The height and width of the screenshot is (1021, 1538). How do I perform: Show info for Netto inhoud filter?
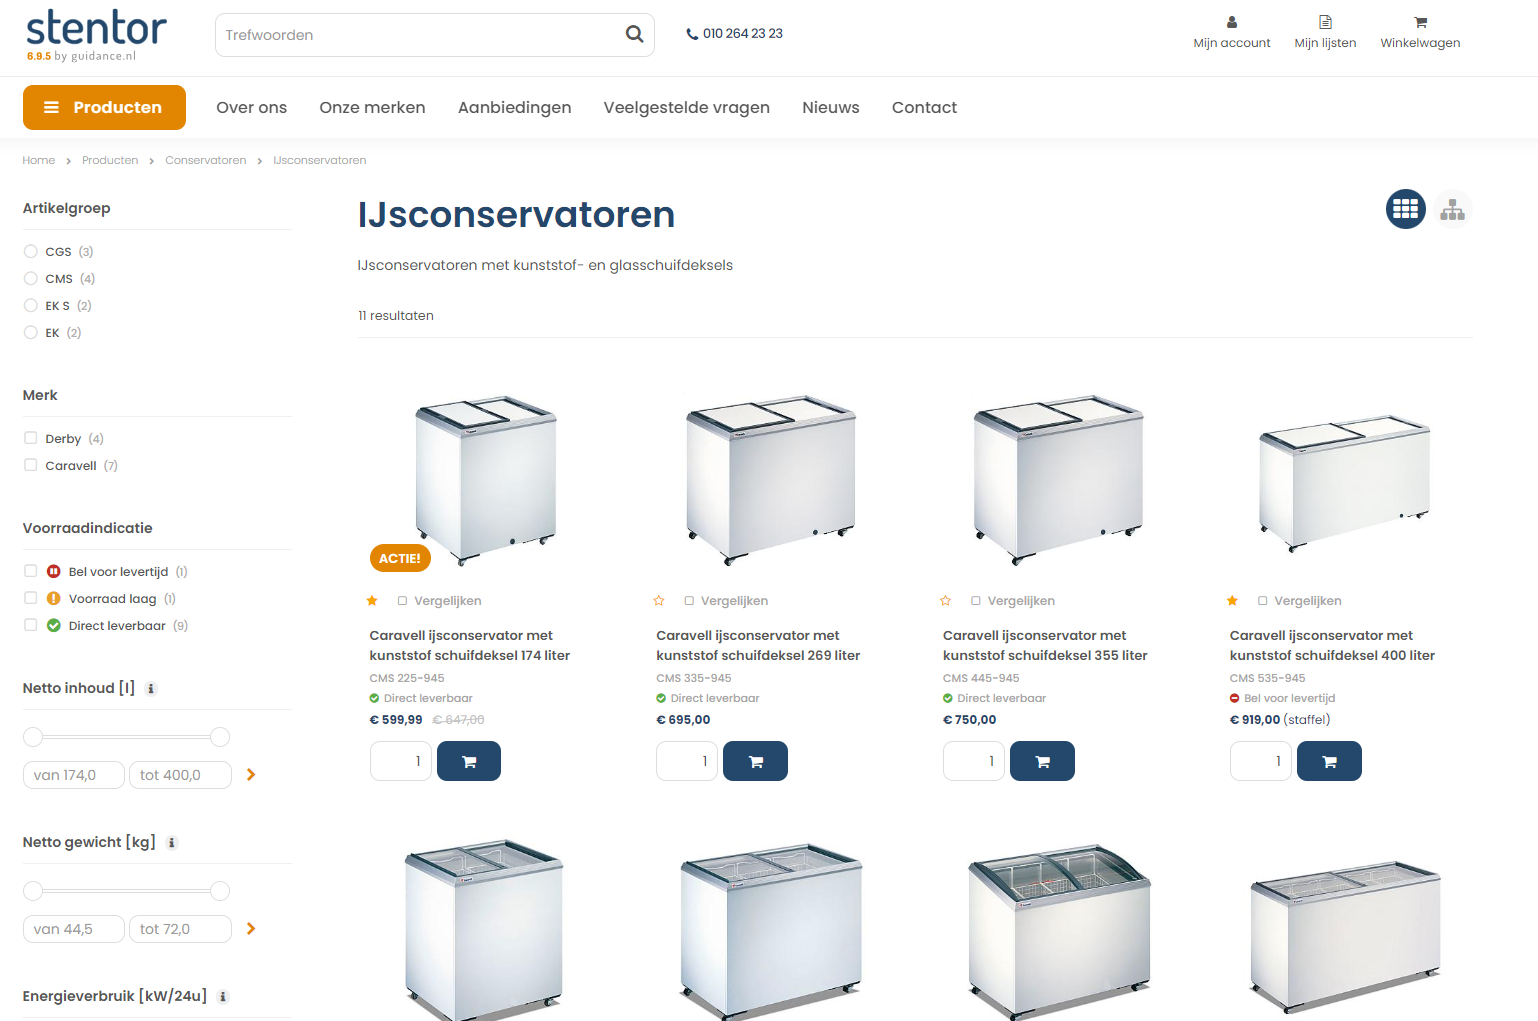click(x=151, y=689)
